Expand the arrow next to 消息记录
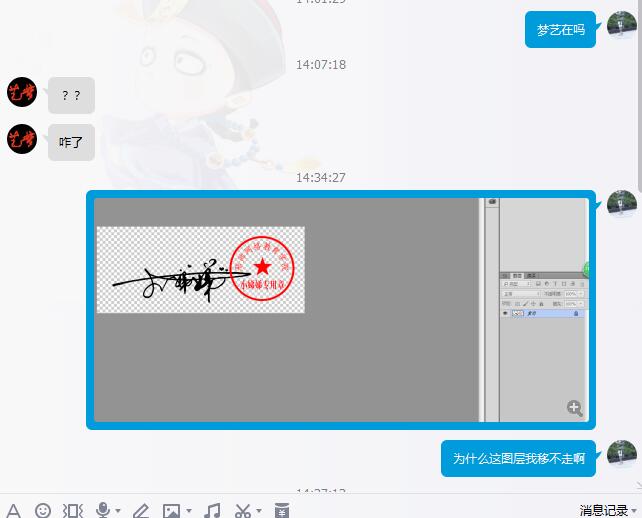 coord(636,511)
